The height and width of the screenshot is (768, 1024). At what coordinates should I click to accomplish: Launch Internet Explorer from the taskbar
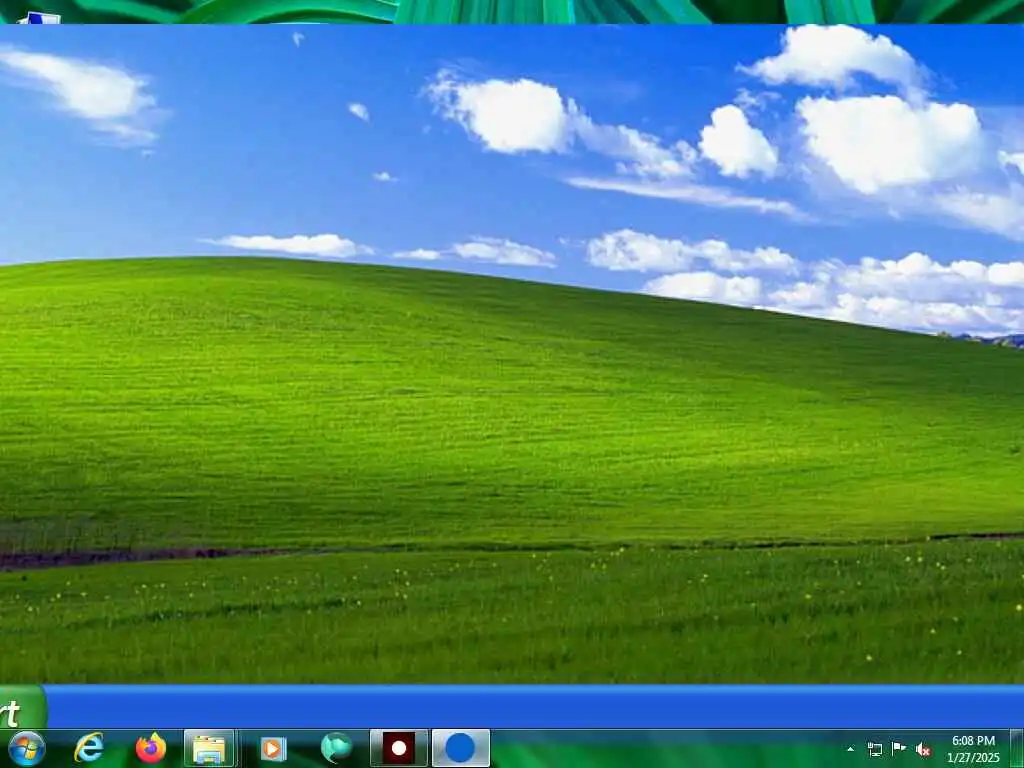[x=89, y=748]
